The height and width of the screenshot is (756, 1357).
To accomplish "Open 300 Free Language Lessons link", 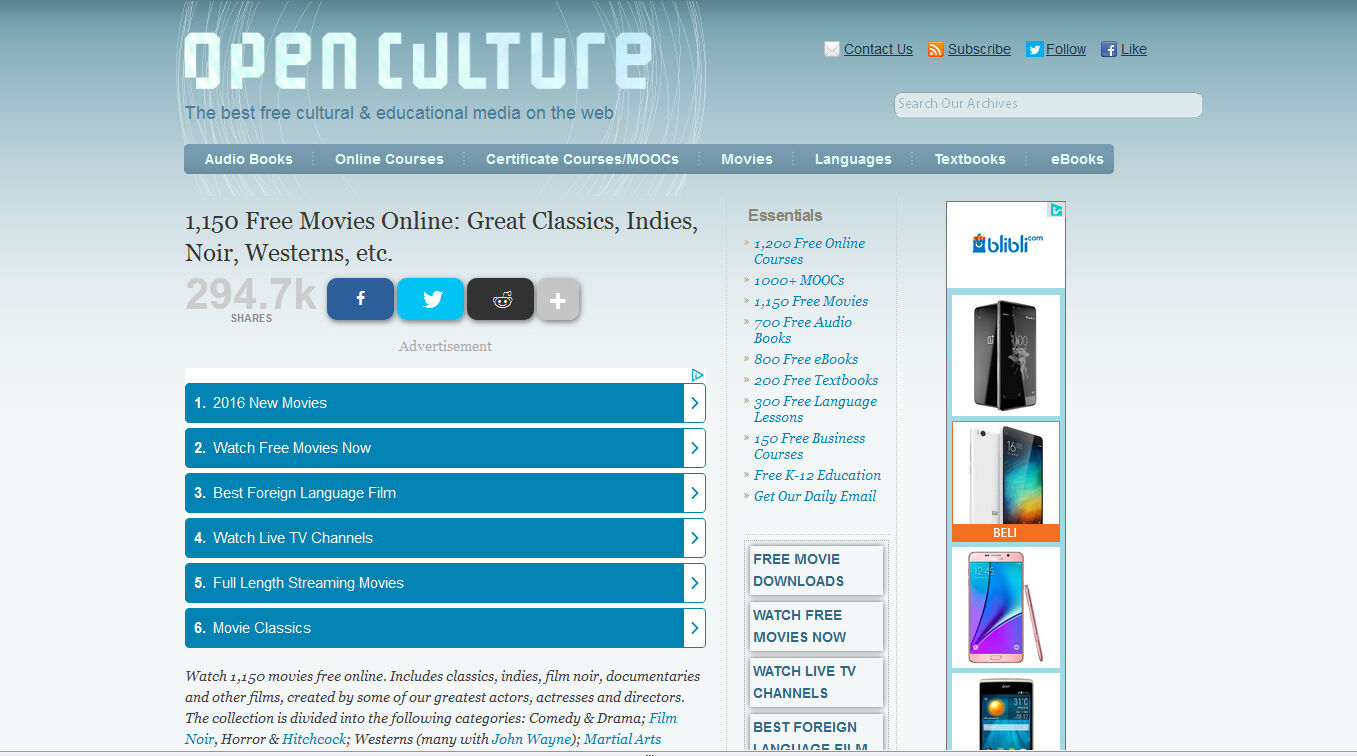I will pos(815,409).
